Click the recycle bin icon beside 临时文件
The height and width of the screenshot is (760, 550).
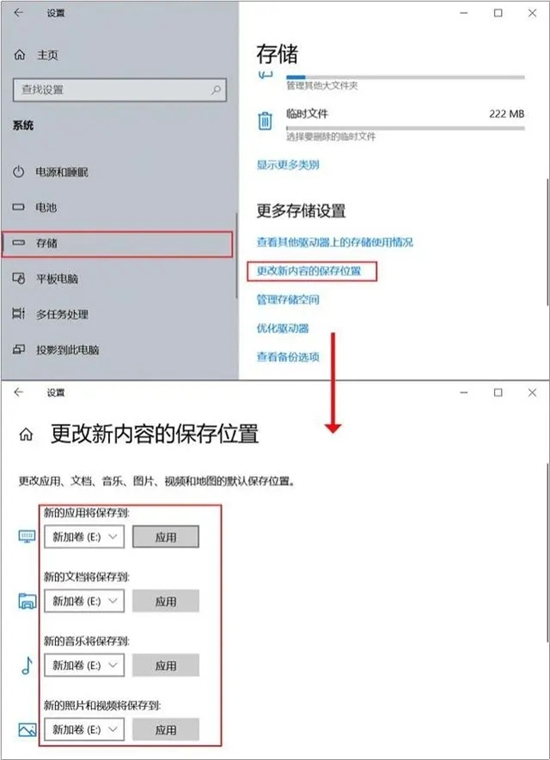point(265,120)
